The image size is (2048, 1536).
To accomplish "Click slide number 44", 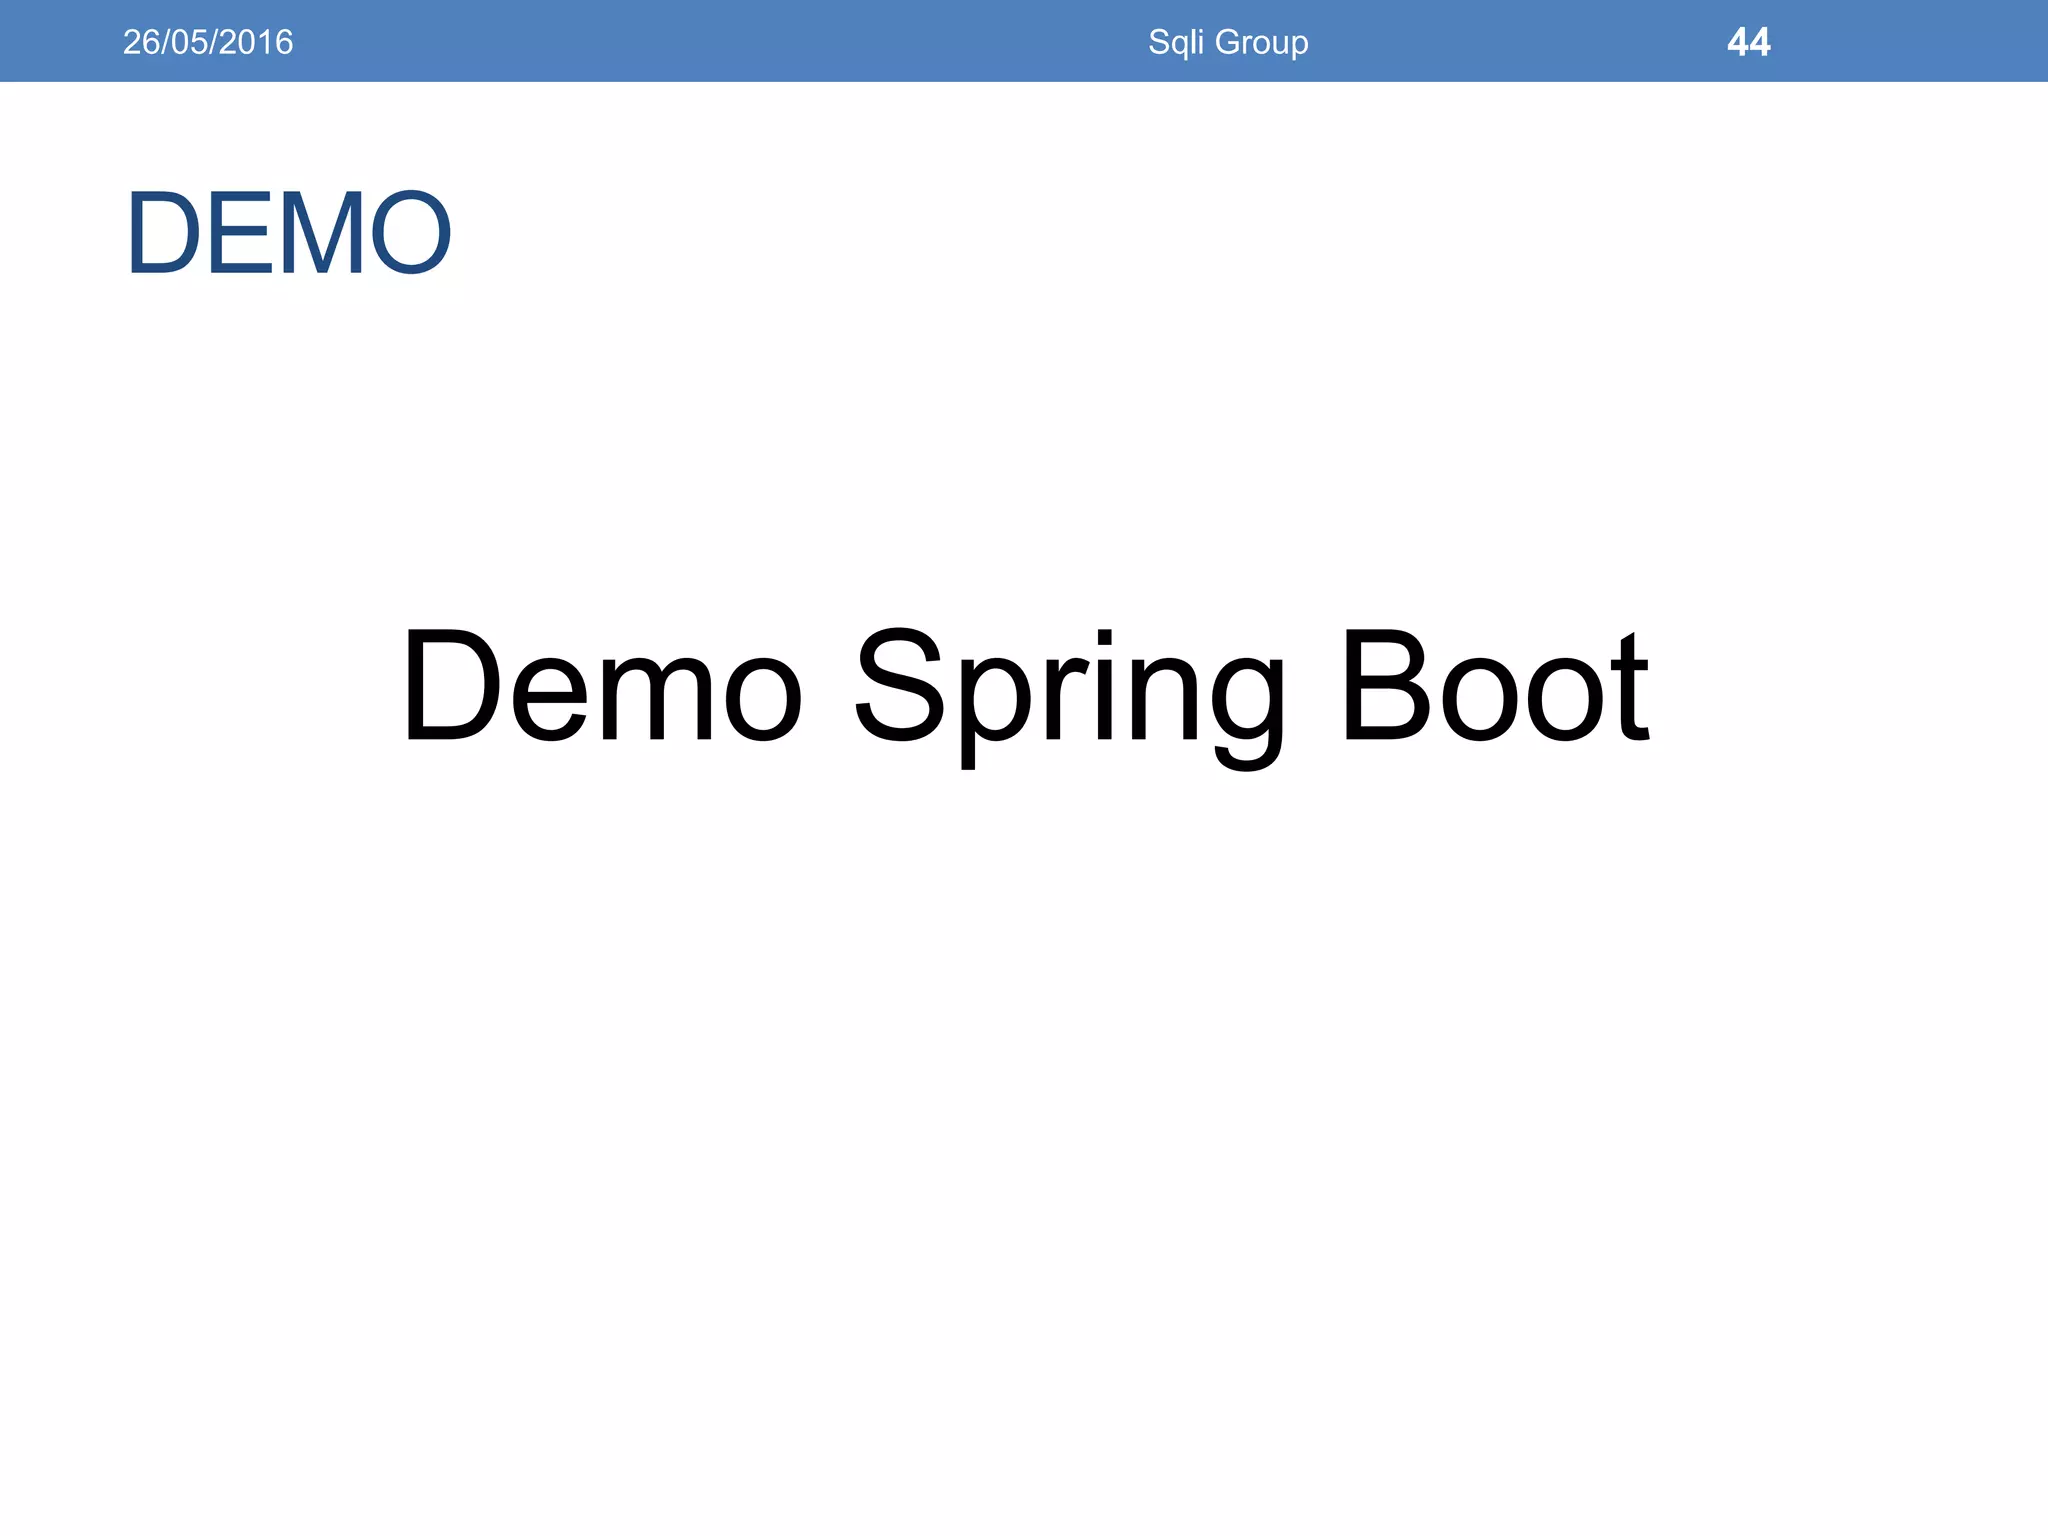I will (x=1748, y=42).
